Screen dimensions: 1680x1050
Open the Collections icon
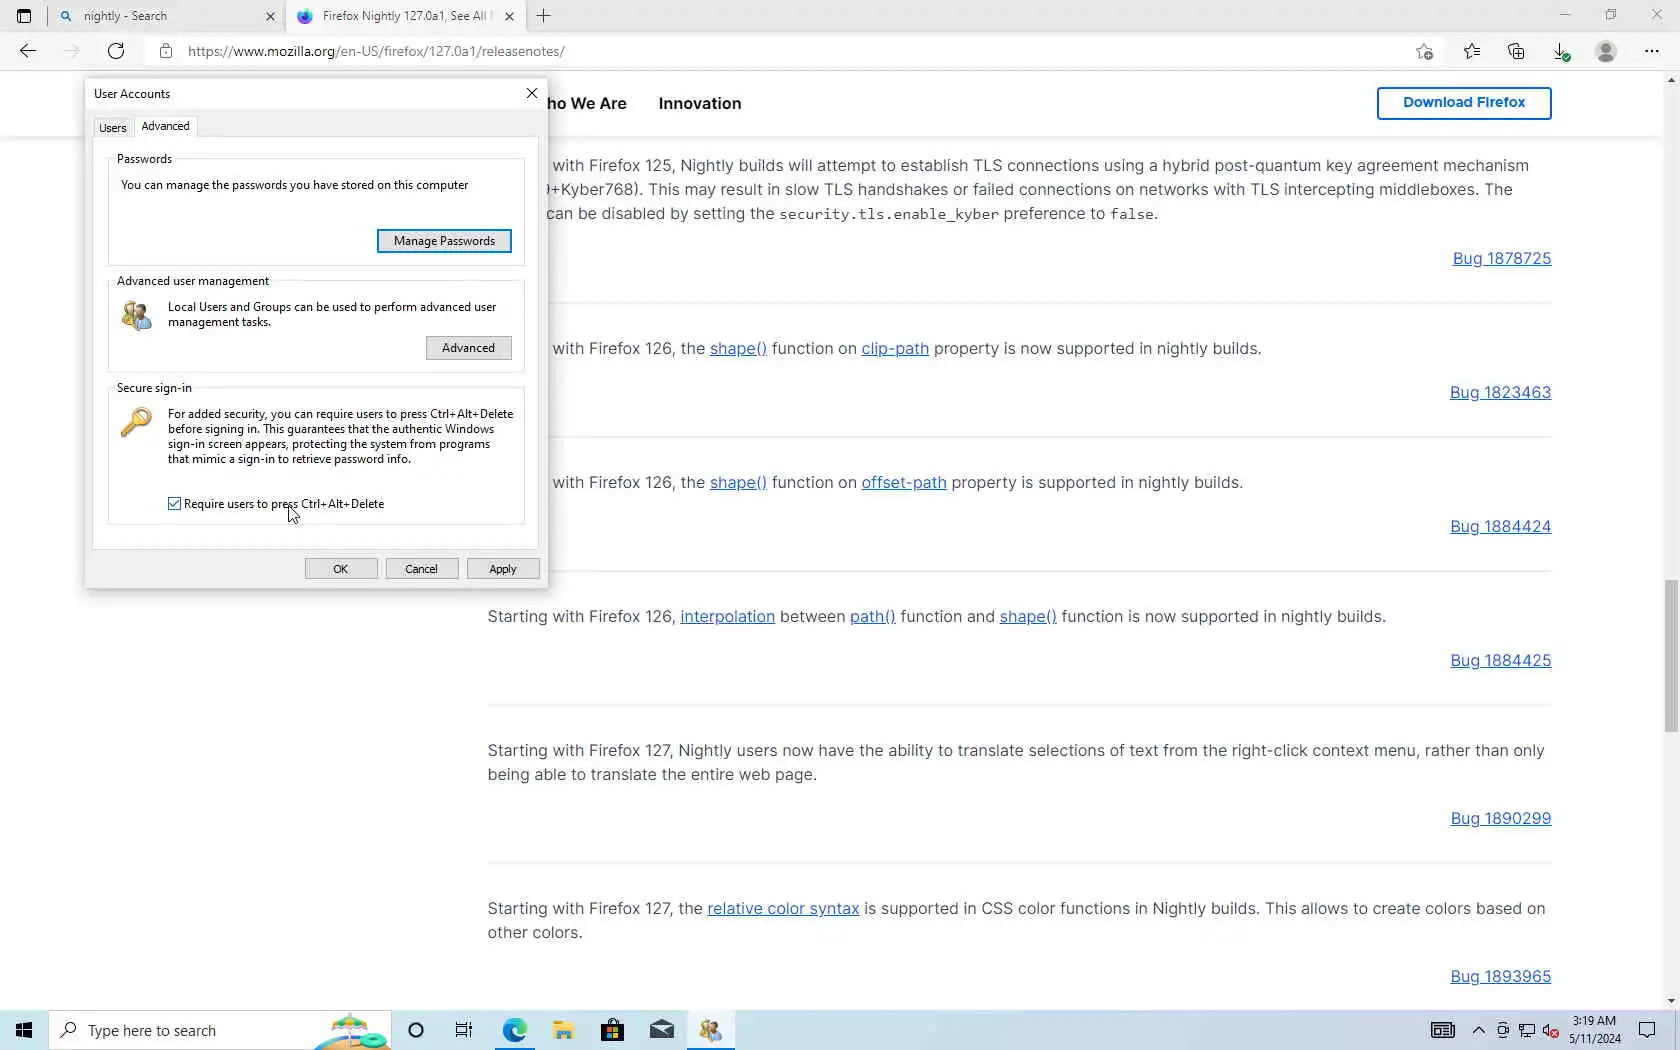pyautogui.click(x=1516, y=51)
